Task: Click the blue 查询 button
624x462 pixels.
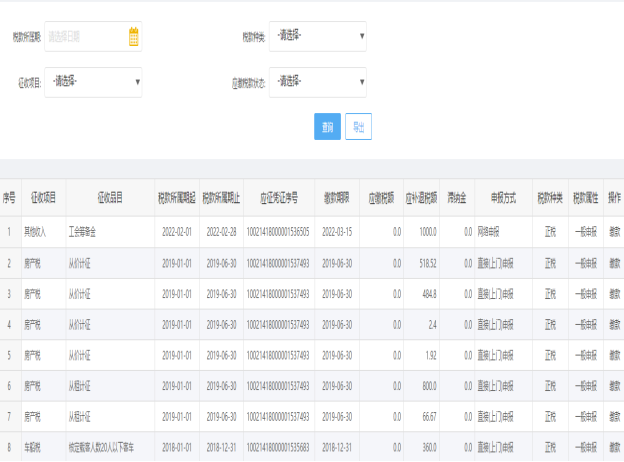Action: tap(327, 127)
